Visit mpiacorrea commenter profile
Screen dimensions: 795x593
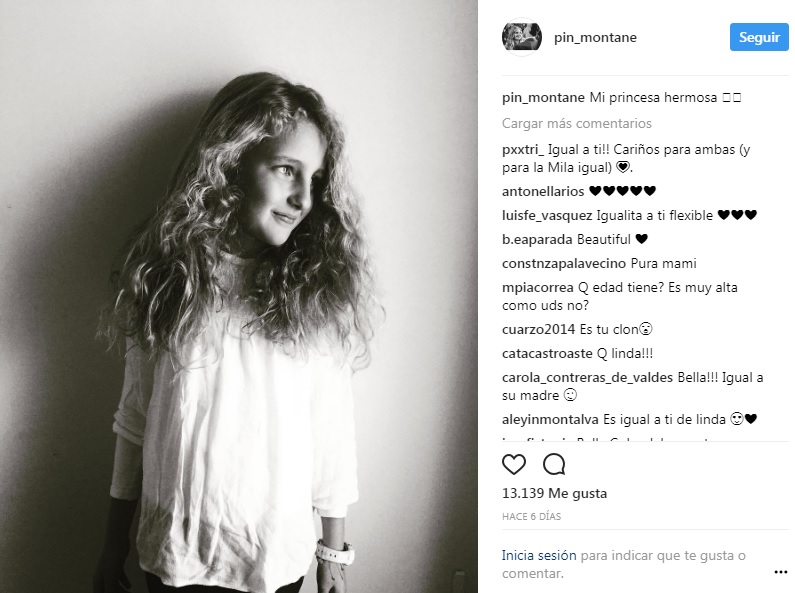[537, 287]
